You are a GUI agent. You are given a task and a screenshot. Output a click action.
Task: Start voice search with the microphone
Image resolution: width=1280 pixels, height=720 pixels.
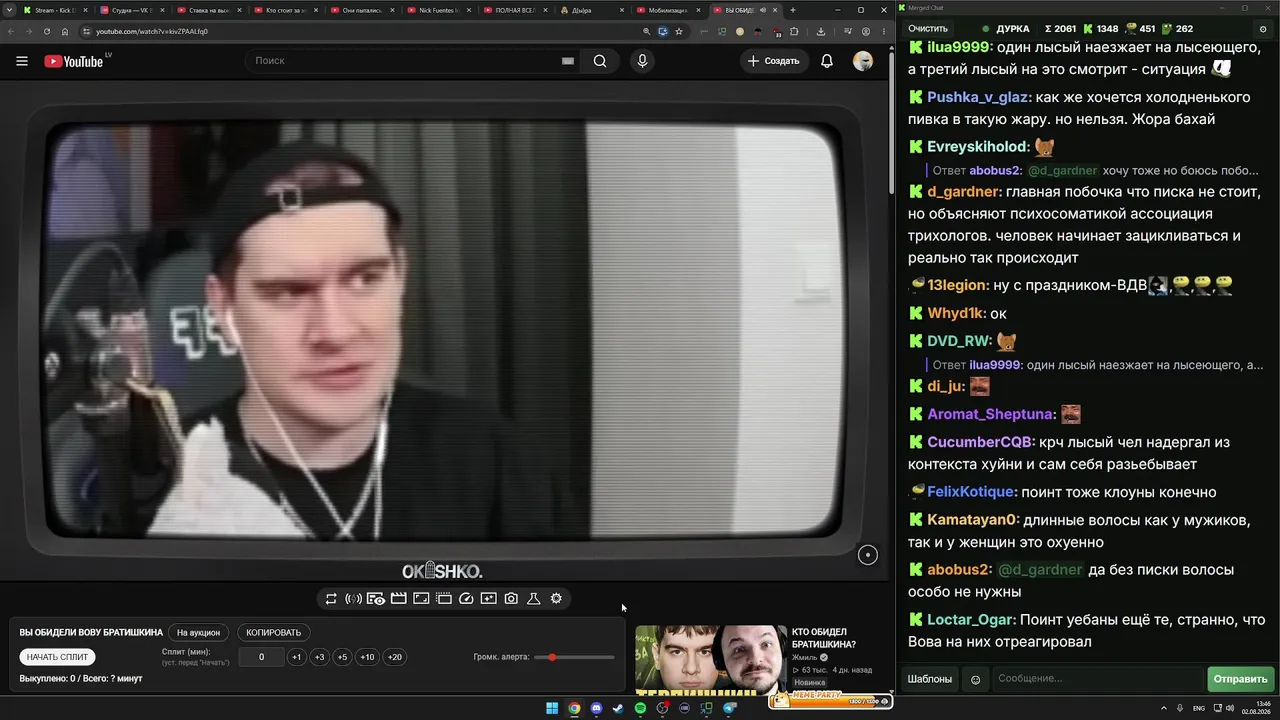coord(642,61)
